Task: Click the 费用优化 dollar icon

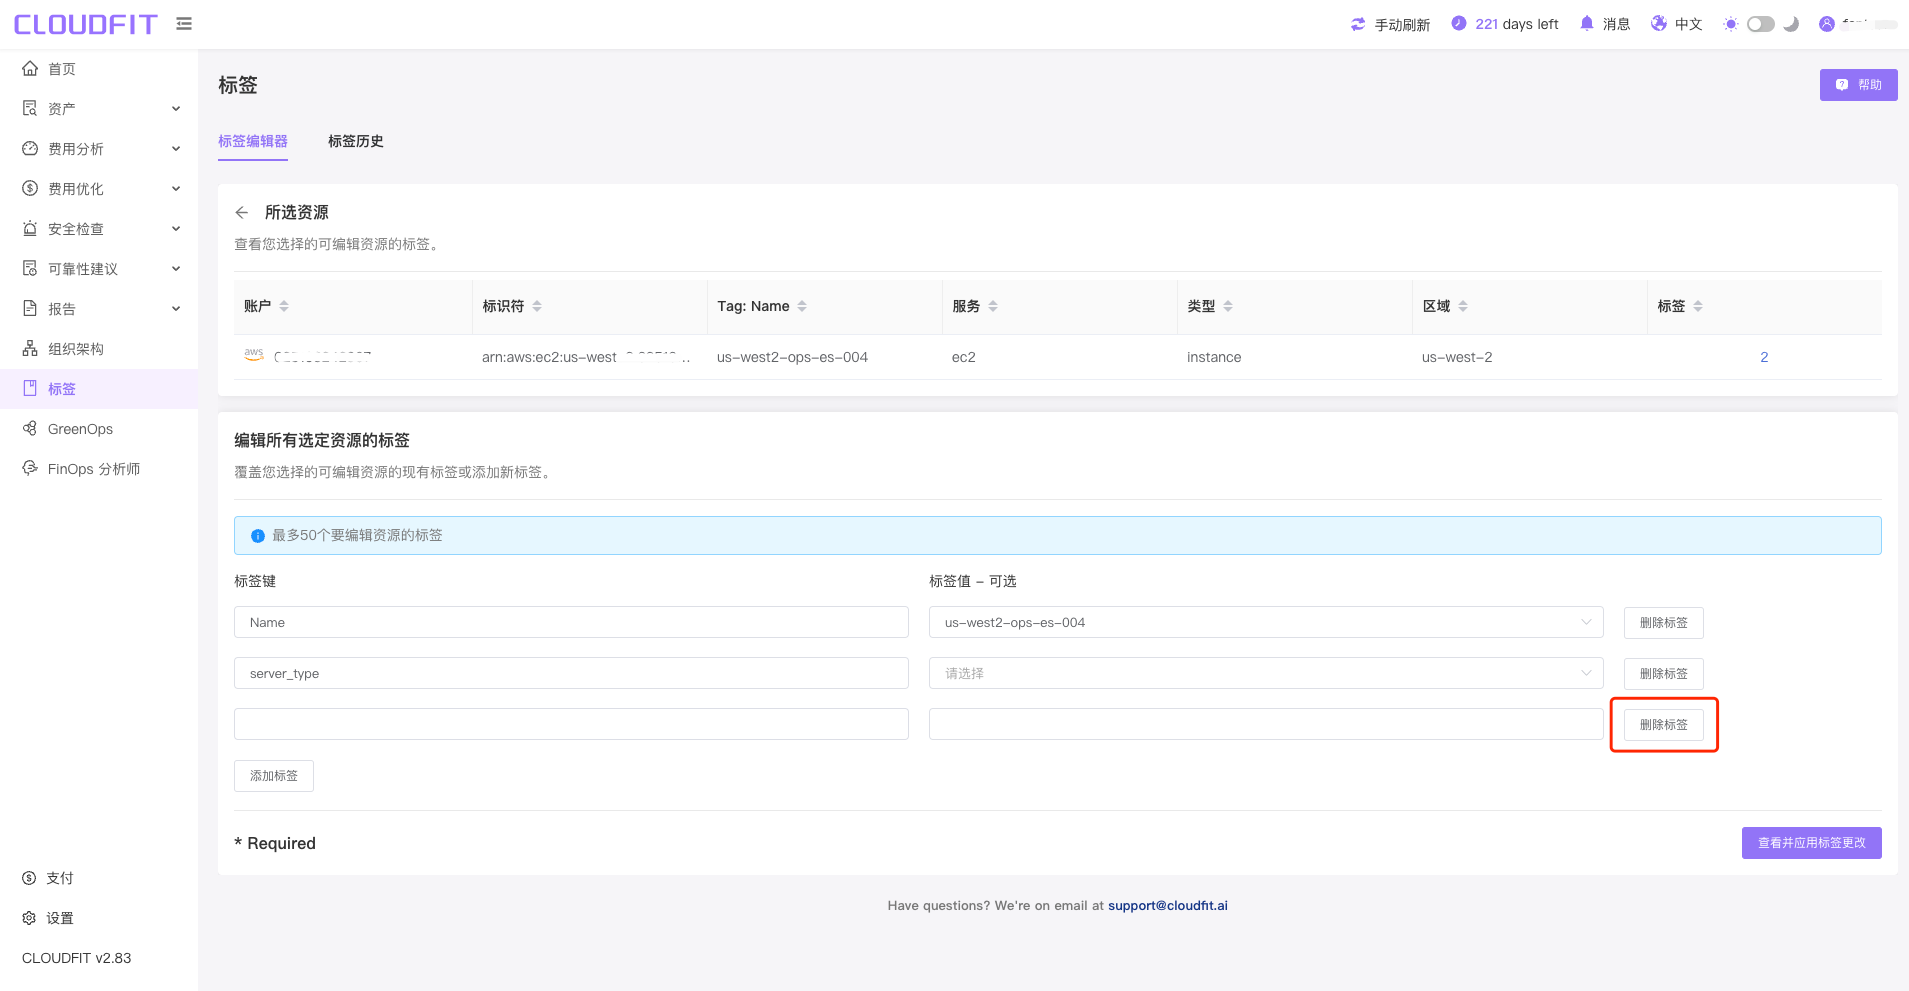Action: point(30,188)
